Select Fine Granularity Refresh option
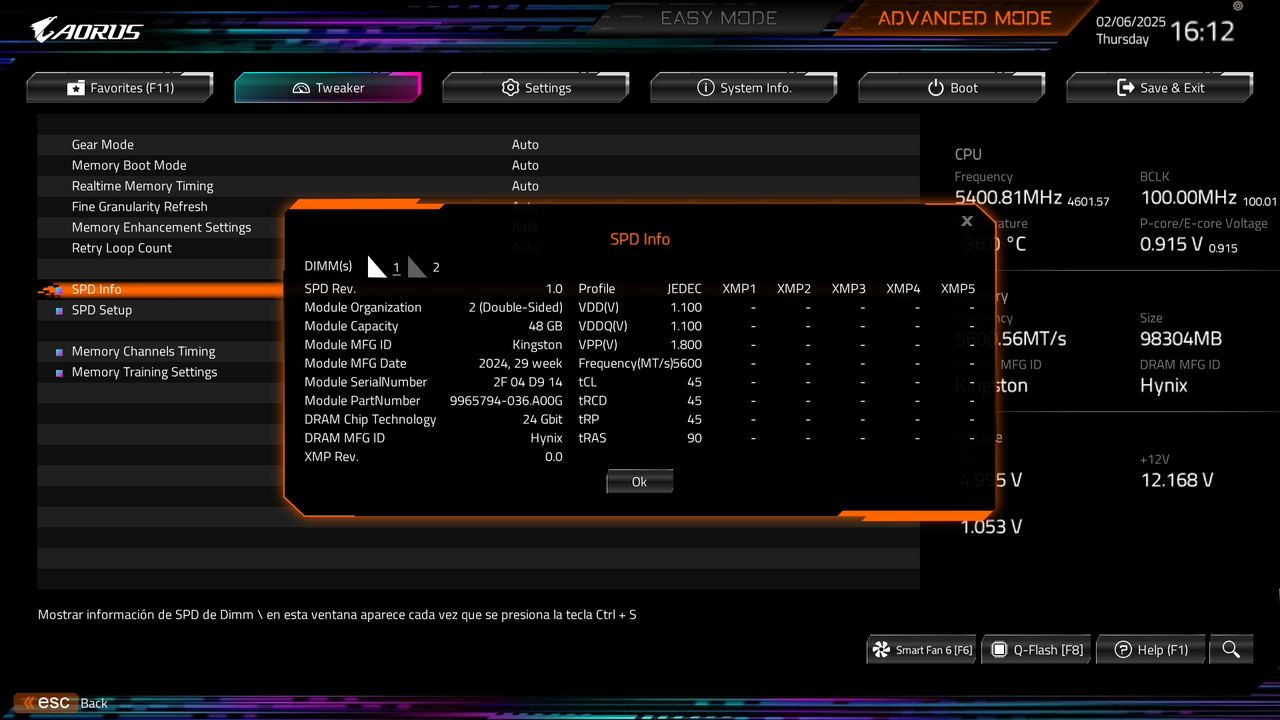1280x720 pixels. click(x=140, y=207)
